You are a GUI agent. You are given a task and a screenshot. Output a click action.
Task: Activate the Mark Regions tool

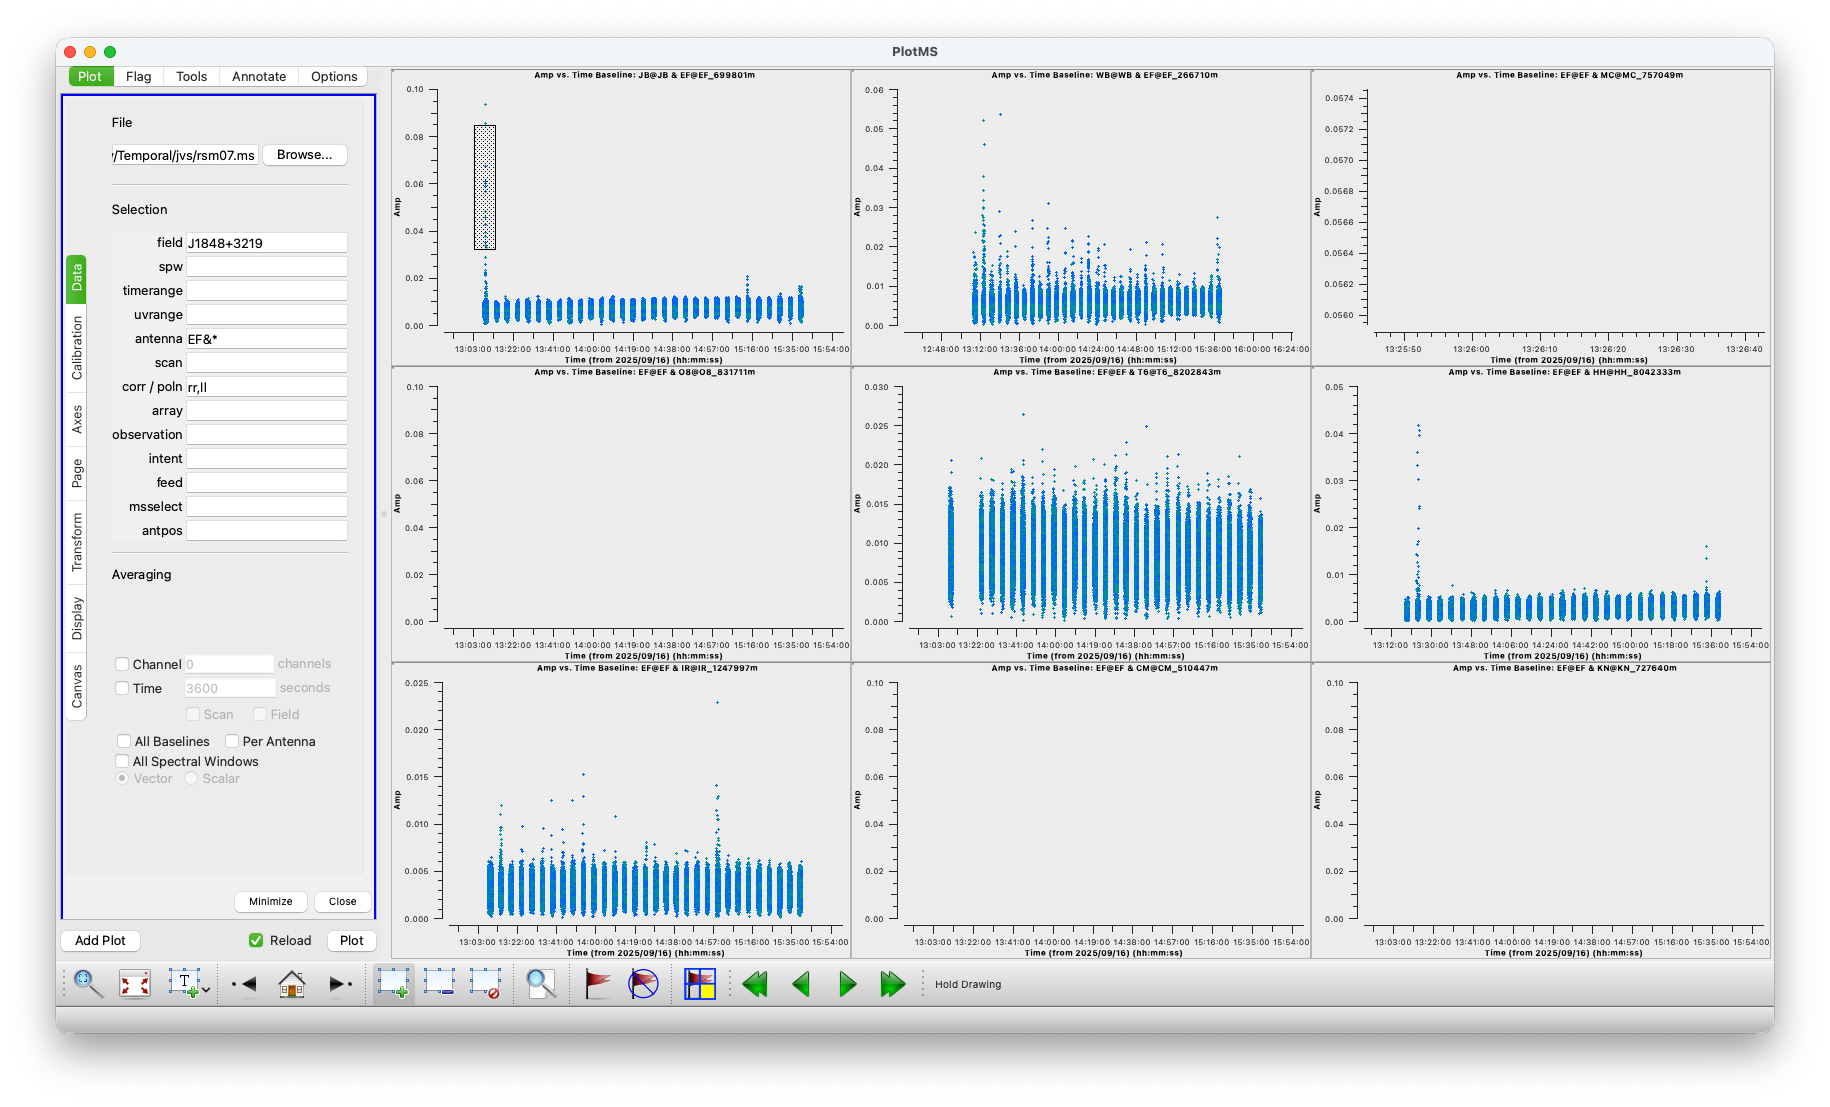coord(394,984)
